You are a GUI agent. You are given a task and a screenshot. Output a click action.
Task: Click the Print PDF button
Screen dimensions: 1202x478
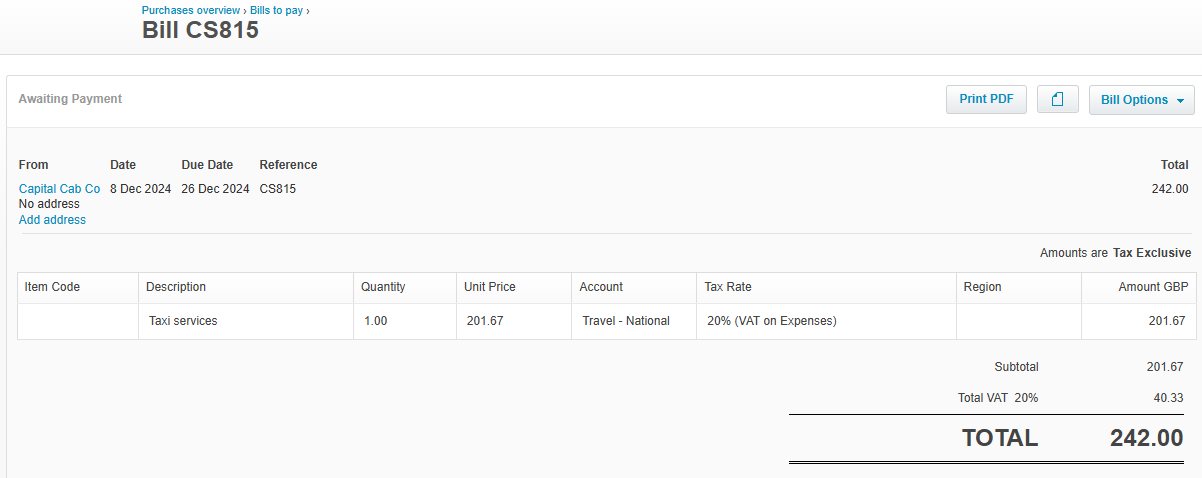(x=986, y=99)
